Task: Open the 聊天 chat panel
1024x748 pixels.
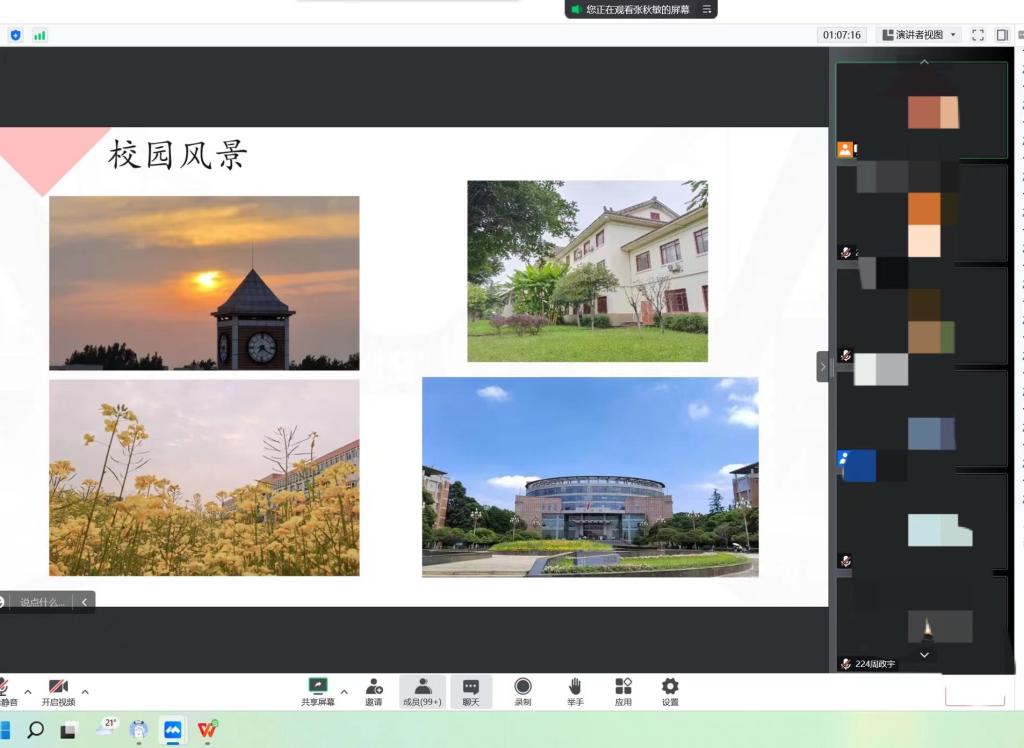Action: 471,690
